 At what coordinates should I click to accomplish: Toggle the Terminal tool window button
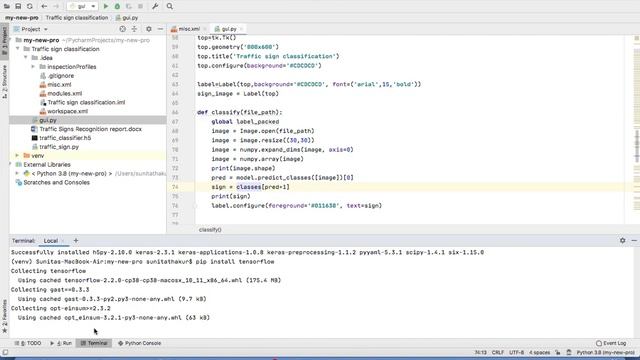(94, 343)
